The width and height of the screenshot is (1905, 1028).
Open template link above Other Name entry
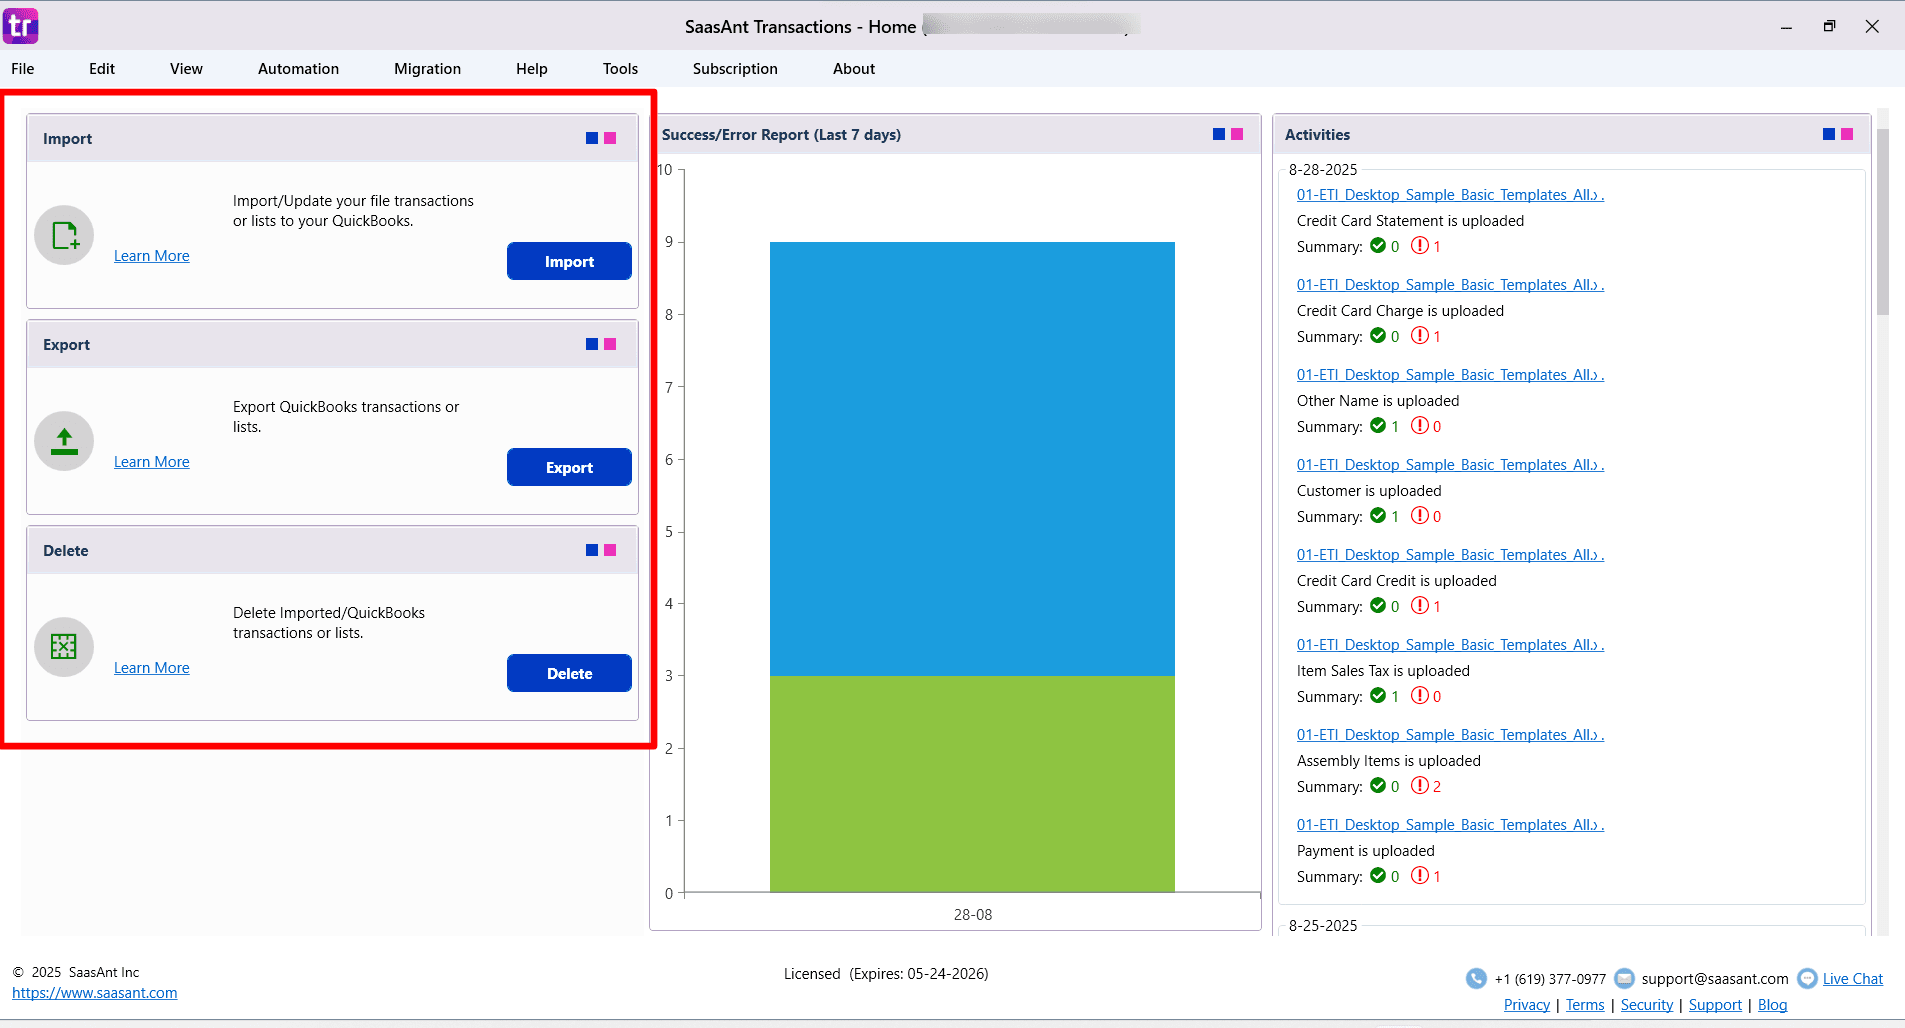(1450, 375)
